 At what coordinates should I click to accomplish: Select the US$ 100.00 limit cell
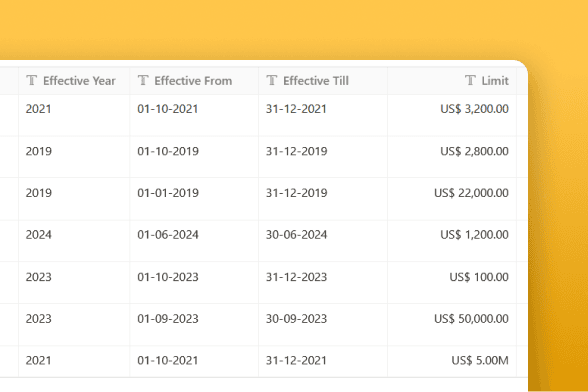click(x=452, y=282)
